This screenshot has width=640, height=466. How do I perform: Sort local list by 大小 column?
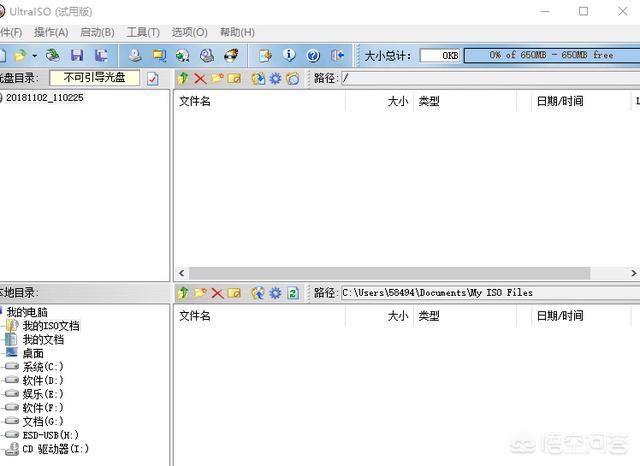point(379,316)
